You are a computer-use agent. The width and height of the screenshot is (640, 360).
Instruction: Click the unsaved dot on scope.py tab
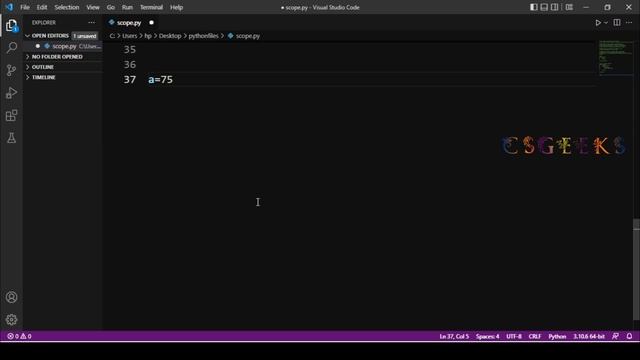pos(151,23)
